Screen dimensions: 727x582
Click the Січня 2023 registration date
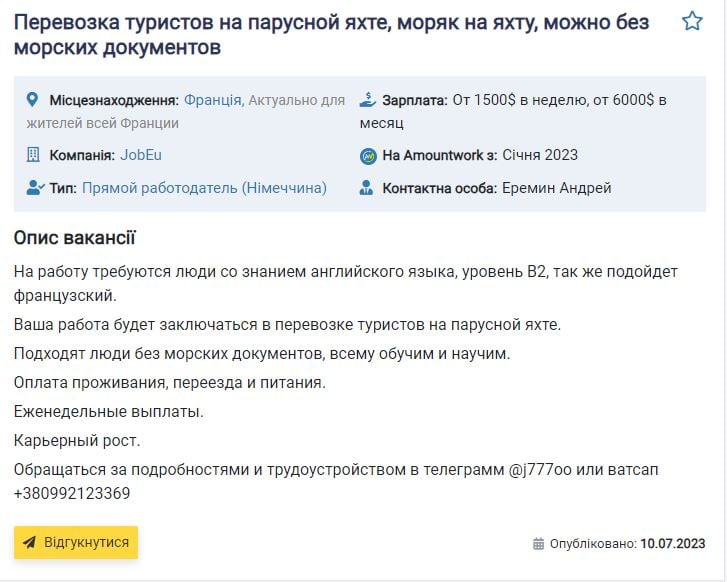540,155
